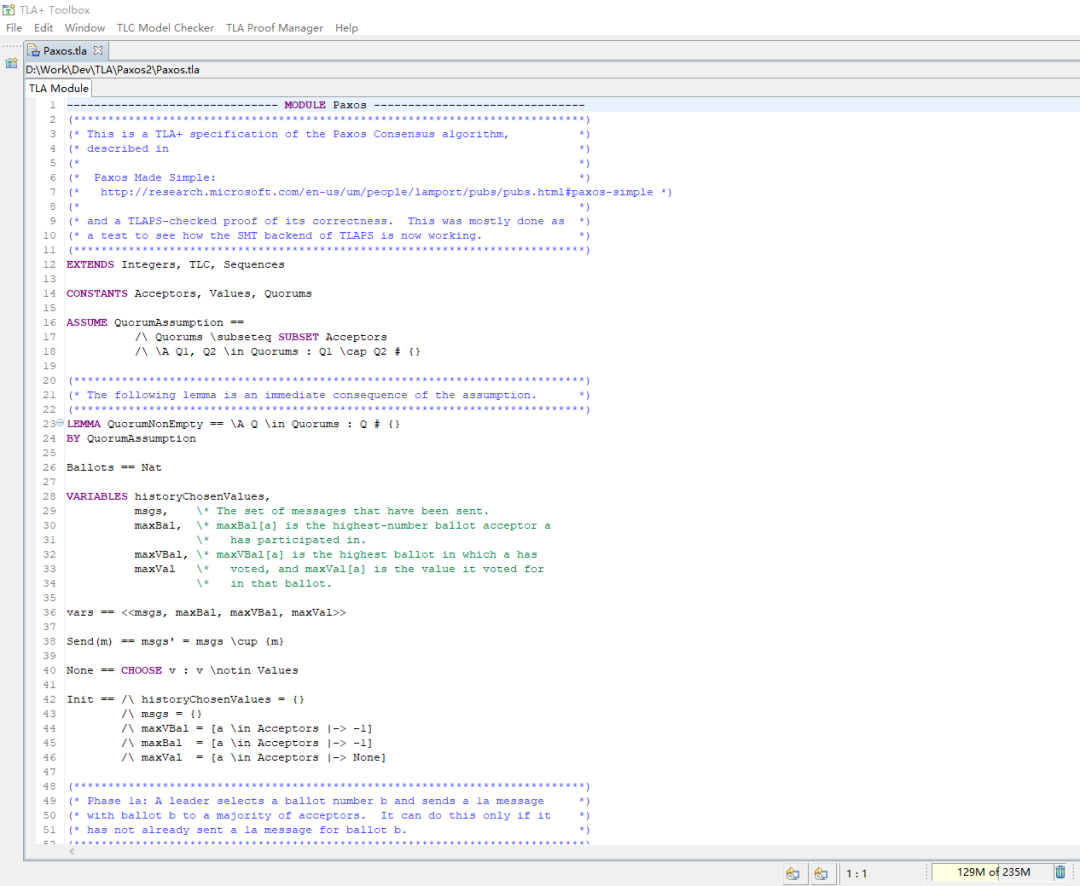Close the Paxos.tla editor tab
Viewport: 1080px width, 886px height.
tap(99, 50)
